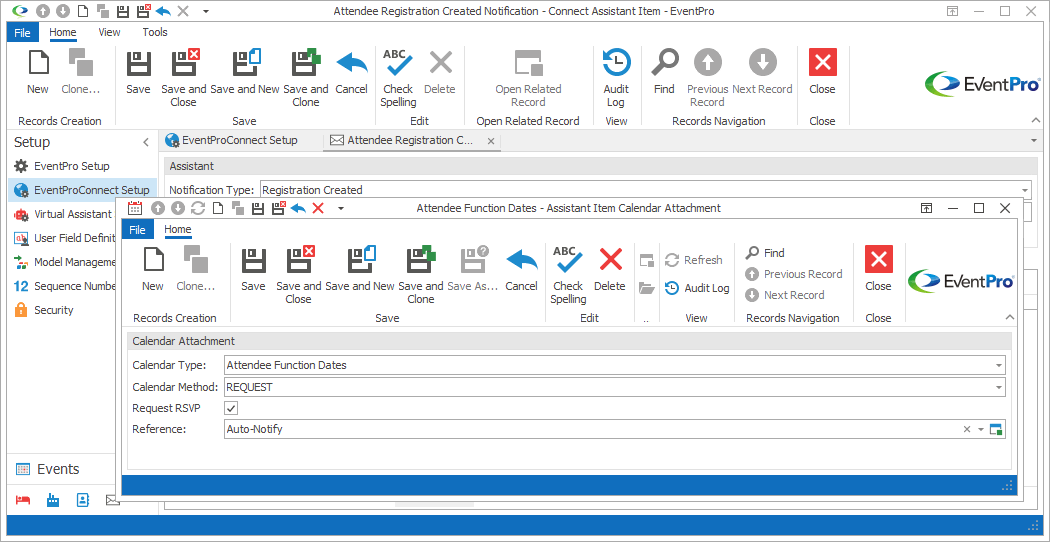Click Find magnifier in main EventPro ribbon
Viewport: 1050px width, 542px height.
(x=664, y=72)
